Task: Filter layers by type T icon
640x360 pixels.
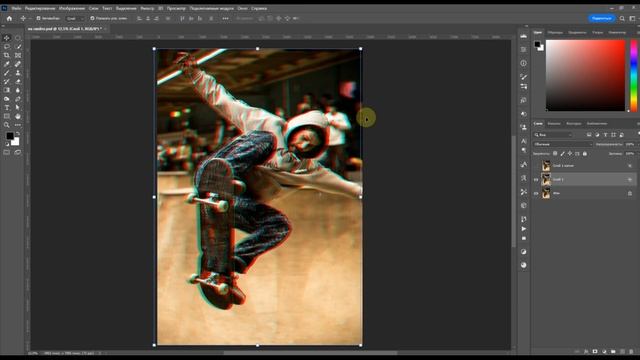Action: click(605, 135)
